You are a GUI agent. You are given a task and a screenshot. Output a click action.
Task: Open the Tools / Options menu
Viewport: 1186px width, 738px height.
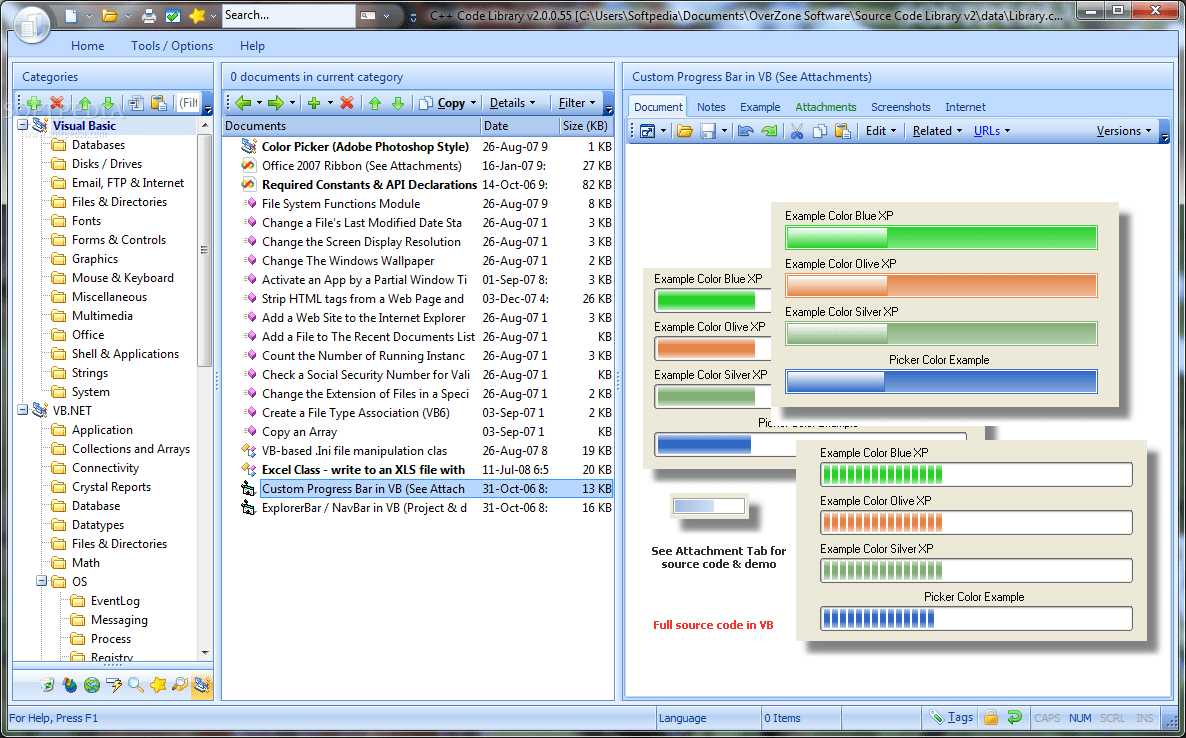point(171,45)
